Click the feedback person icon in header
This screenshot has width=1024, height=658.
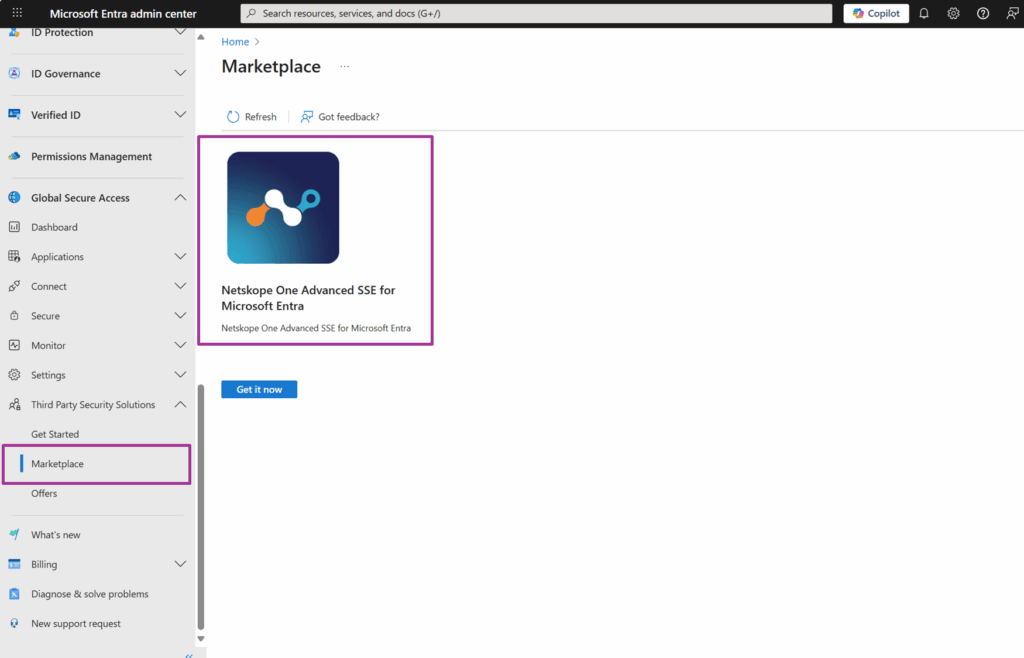[1012, 13]
